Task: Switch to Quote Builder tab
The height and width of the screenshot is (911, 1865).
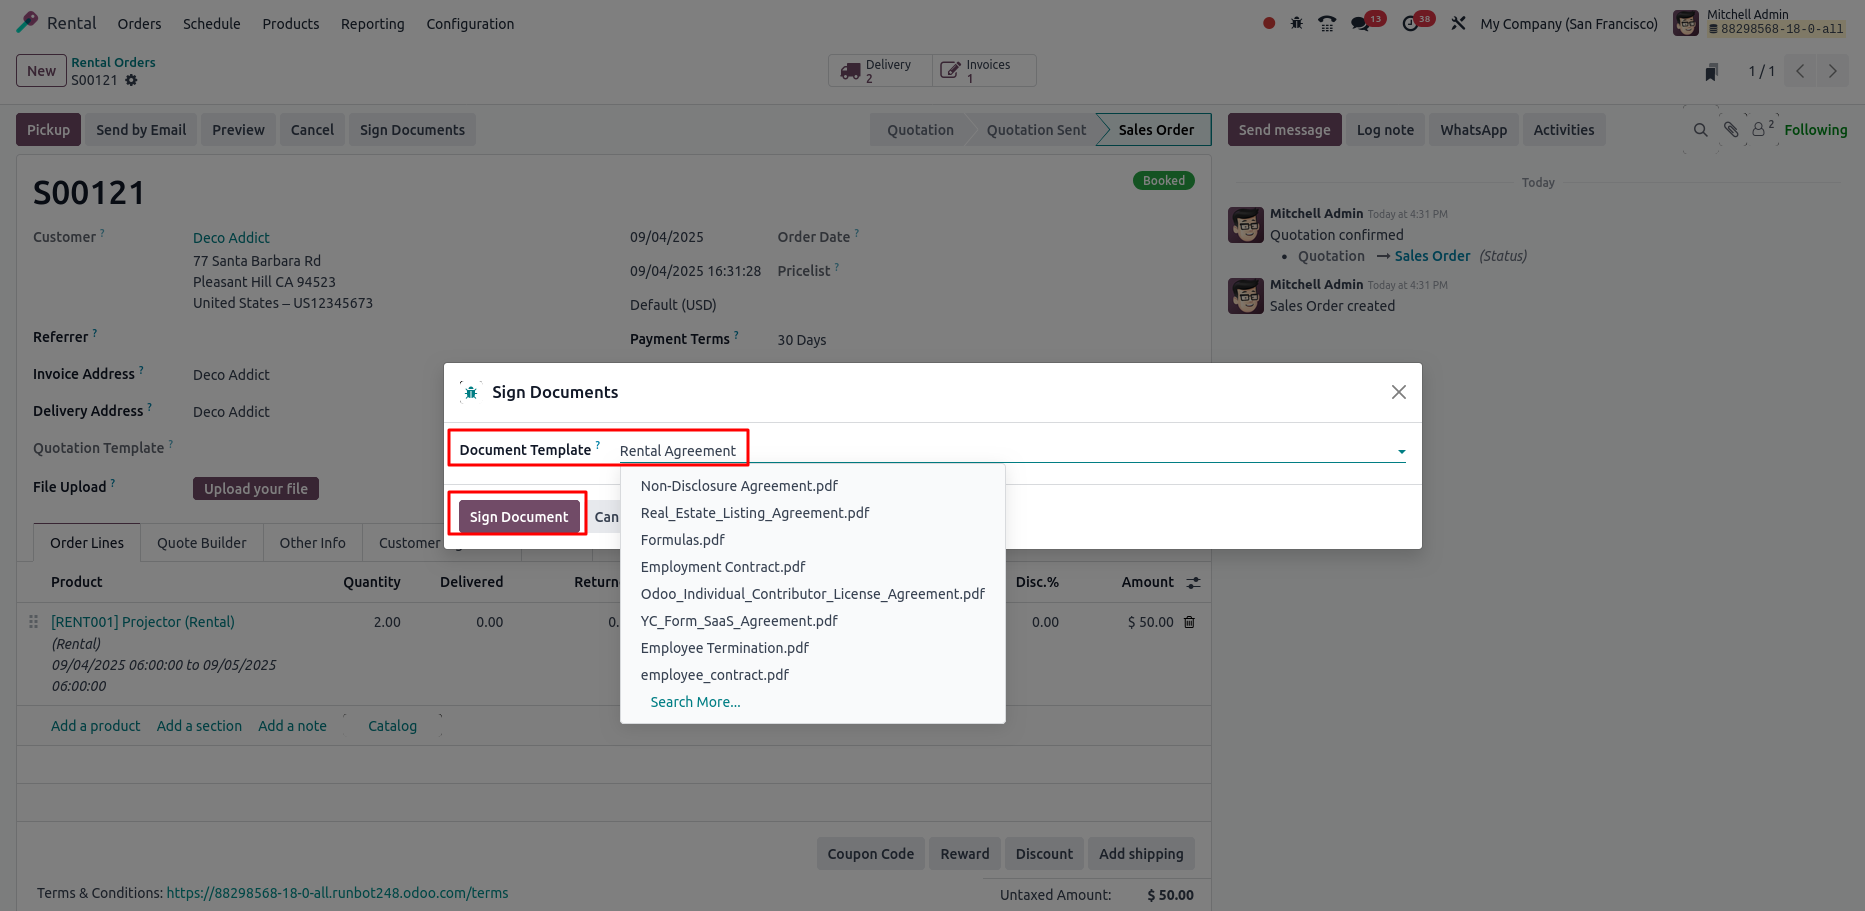Action: (x=201, y=543)
